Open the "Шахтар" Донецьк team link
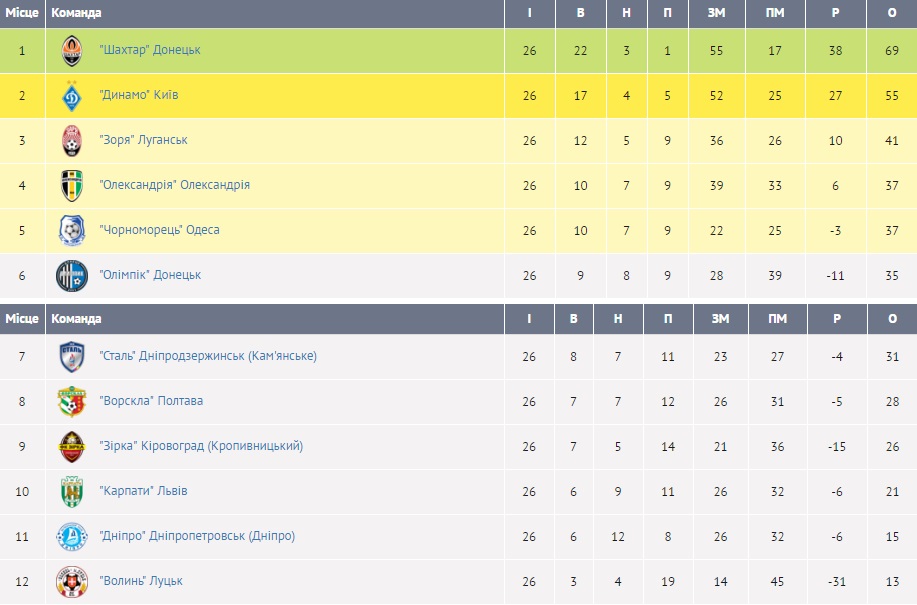Image resolution: width=917 pixels, height=605 pixels. point(150,50)
